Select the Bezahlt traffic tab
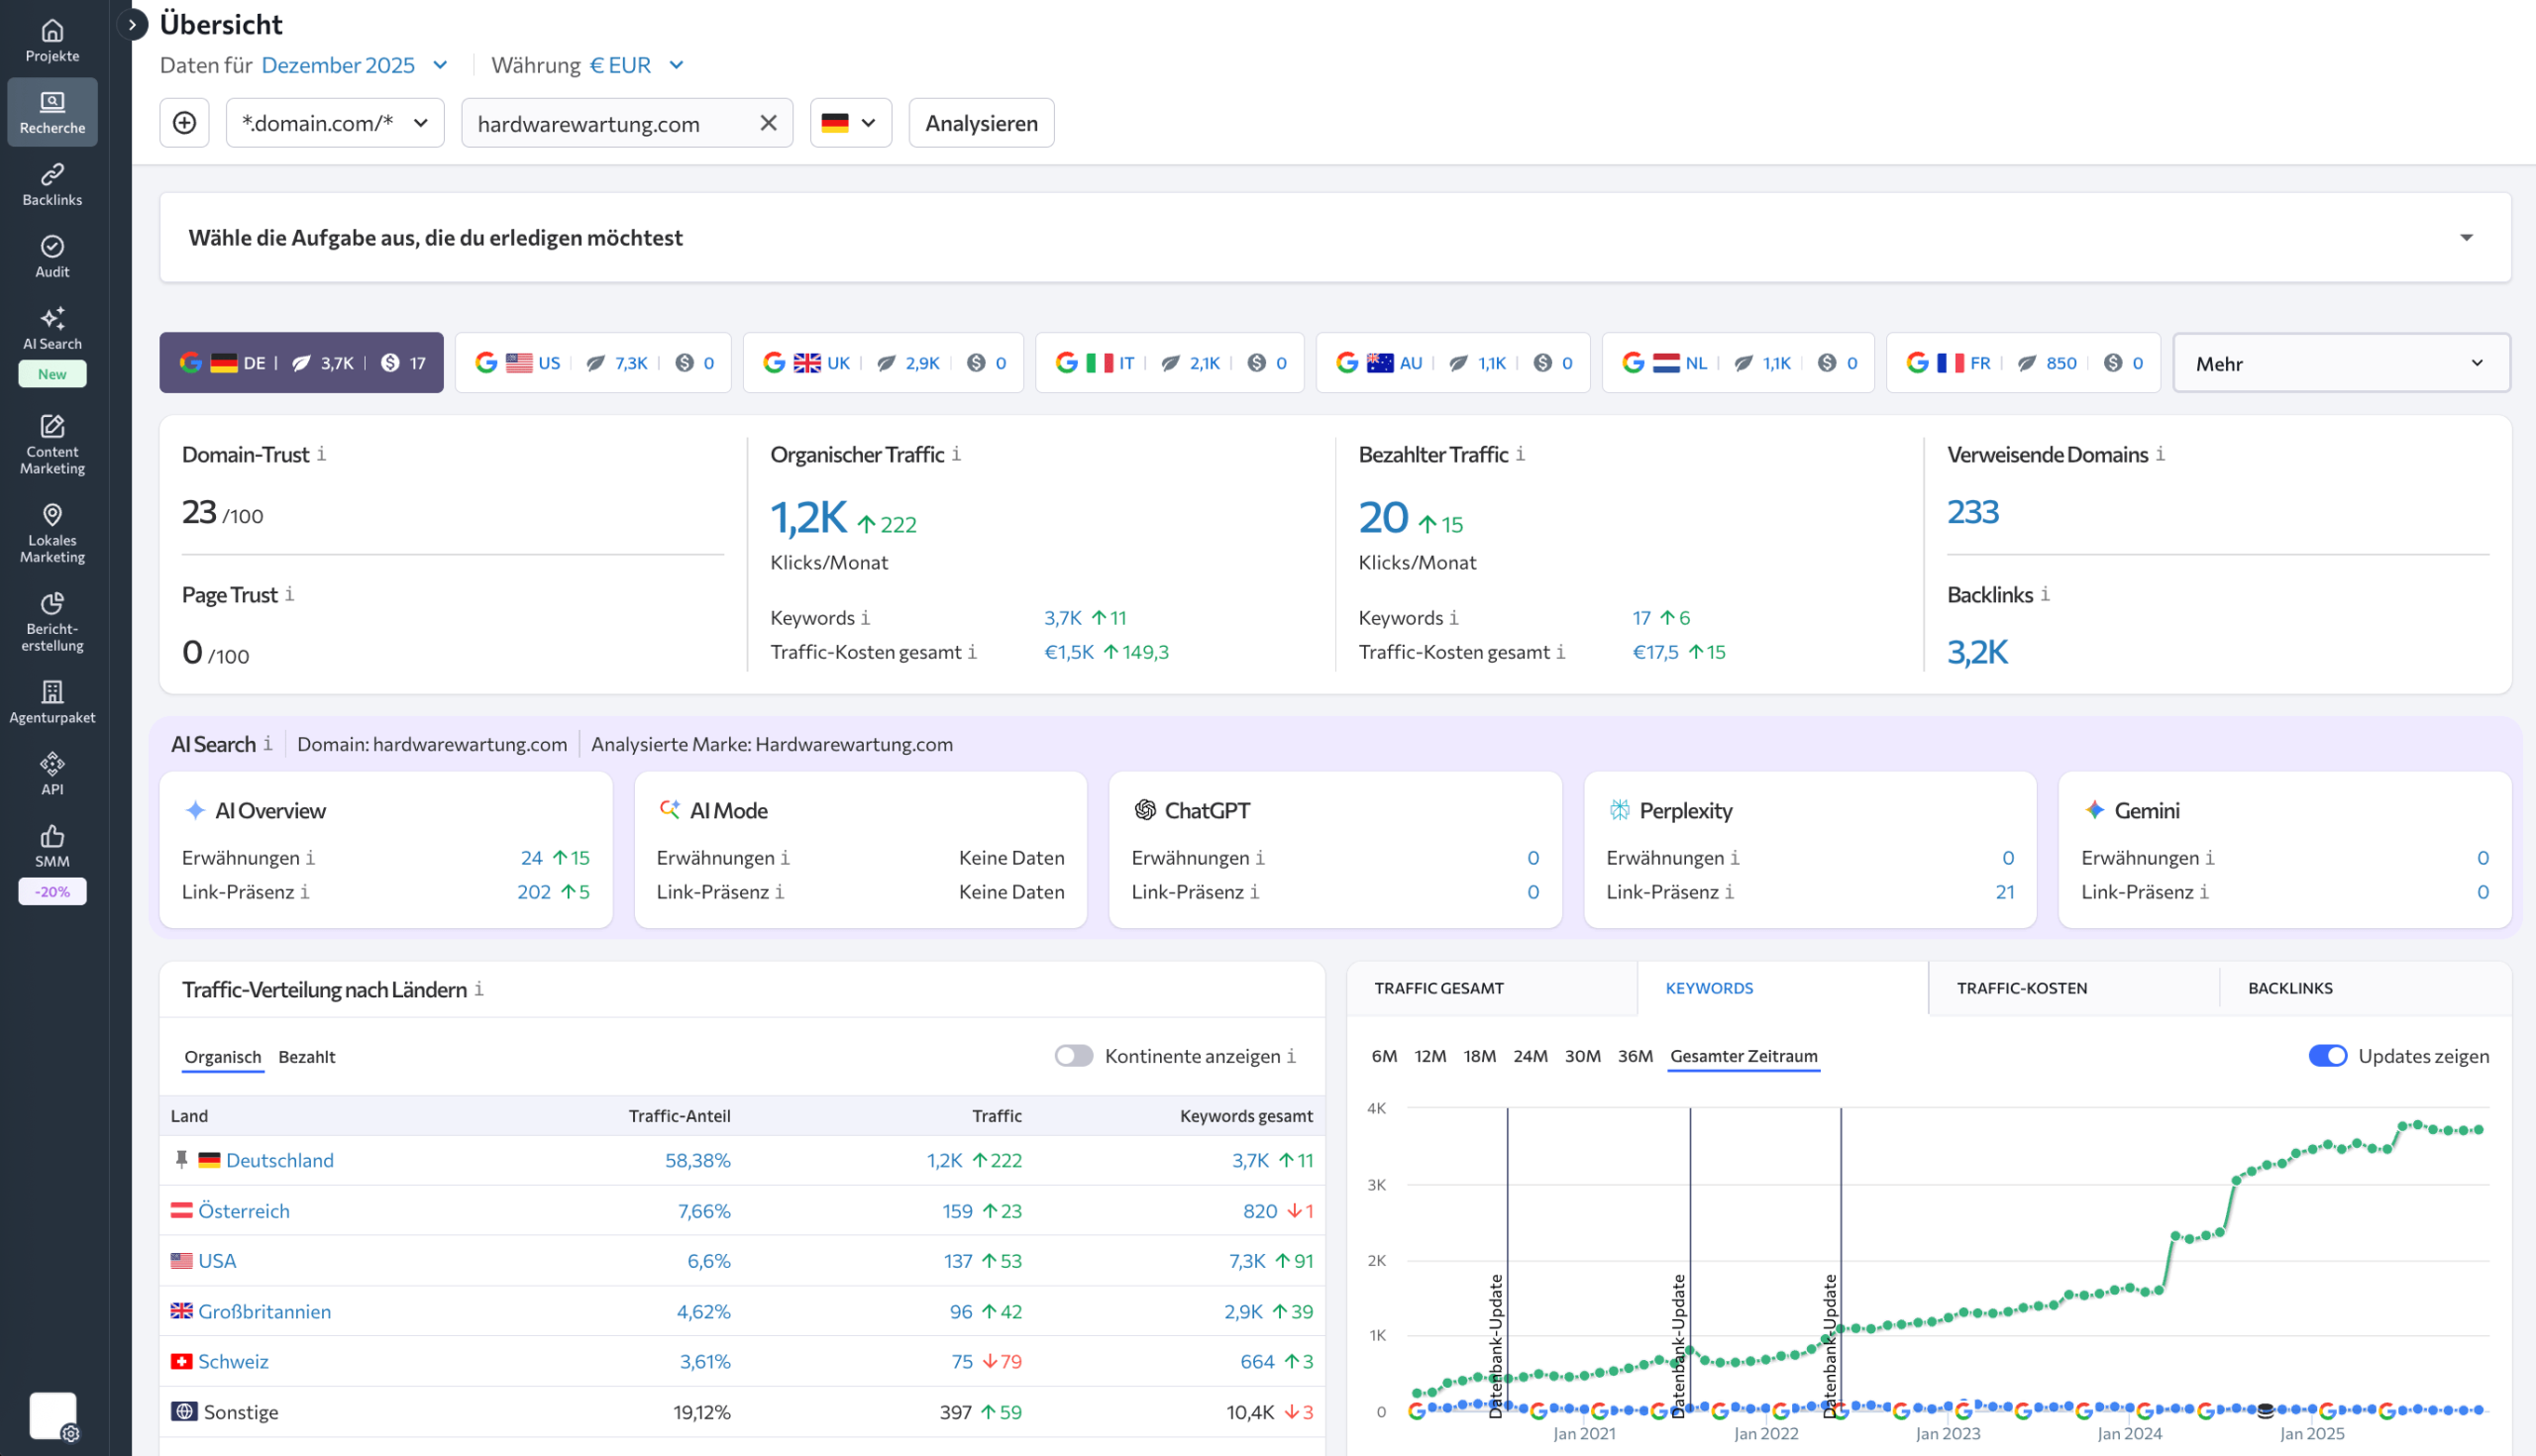Viewport: 2536px width, 1456px height. (307, 1056)
